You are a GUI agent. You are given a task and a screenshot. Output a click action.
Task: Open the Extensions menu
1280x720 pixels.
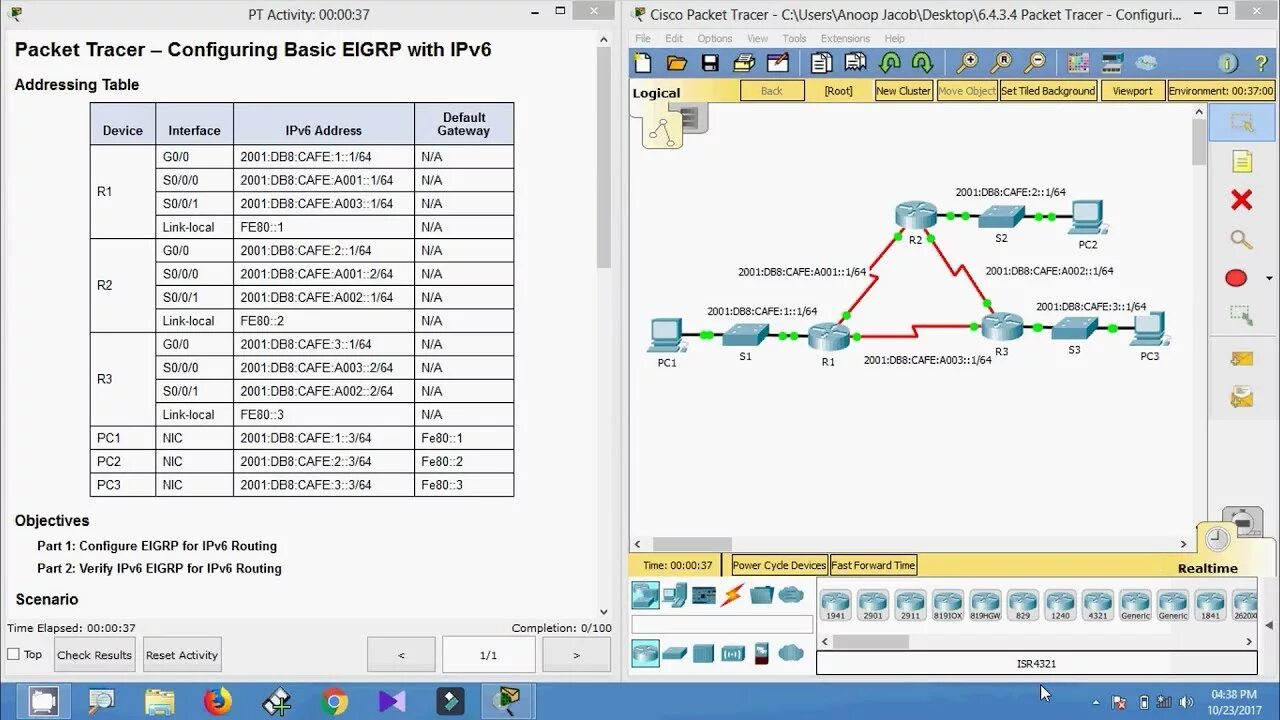click(x=845, y=39)
